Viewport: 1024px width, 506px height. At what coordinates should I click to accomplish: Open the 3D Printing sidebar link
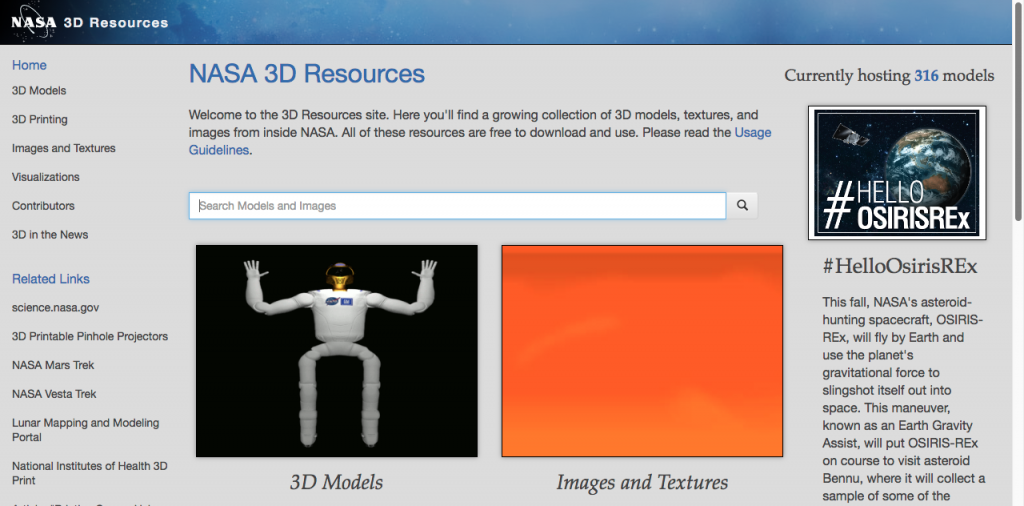click(40, 120)
